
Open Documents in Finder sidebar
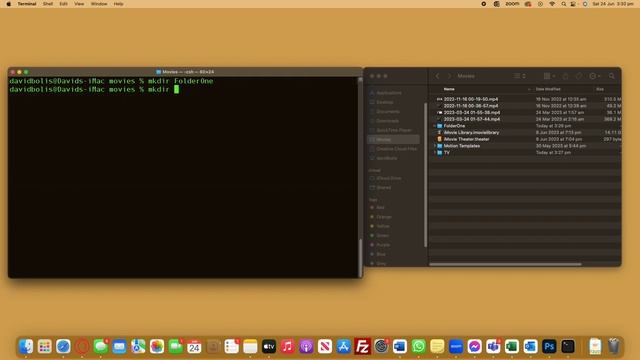pos(388,111)
